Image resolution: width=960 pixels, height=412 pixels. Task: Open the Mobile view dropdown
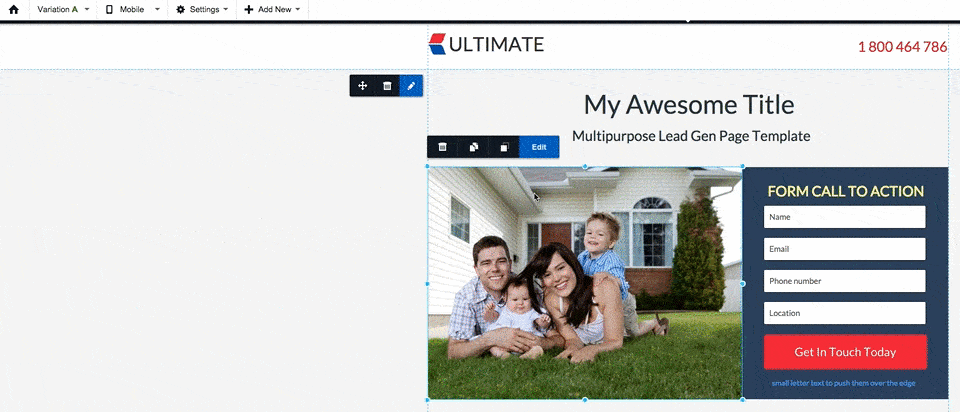(x=132, y=10)
